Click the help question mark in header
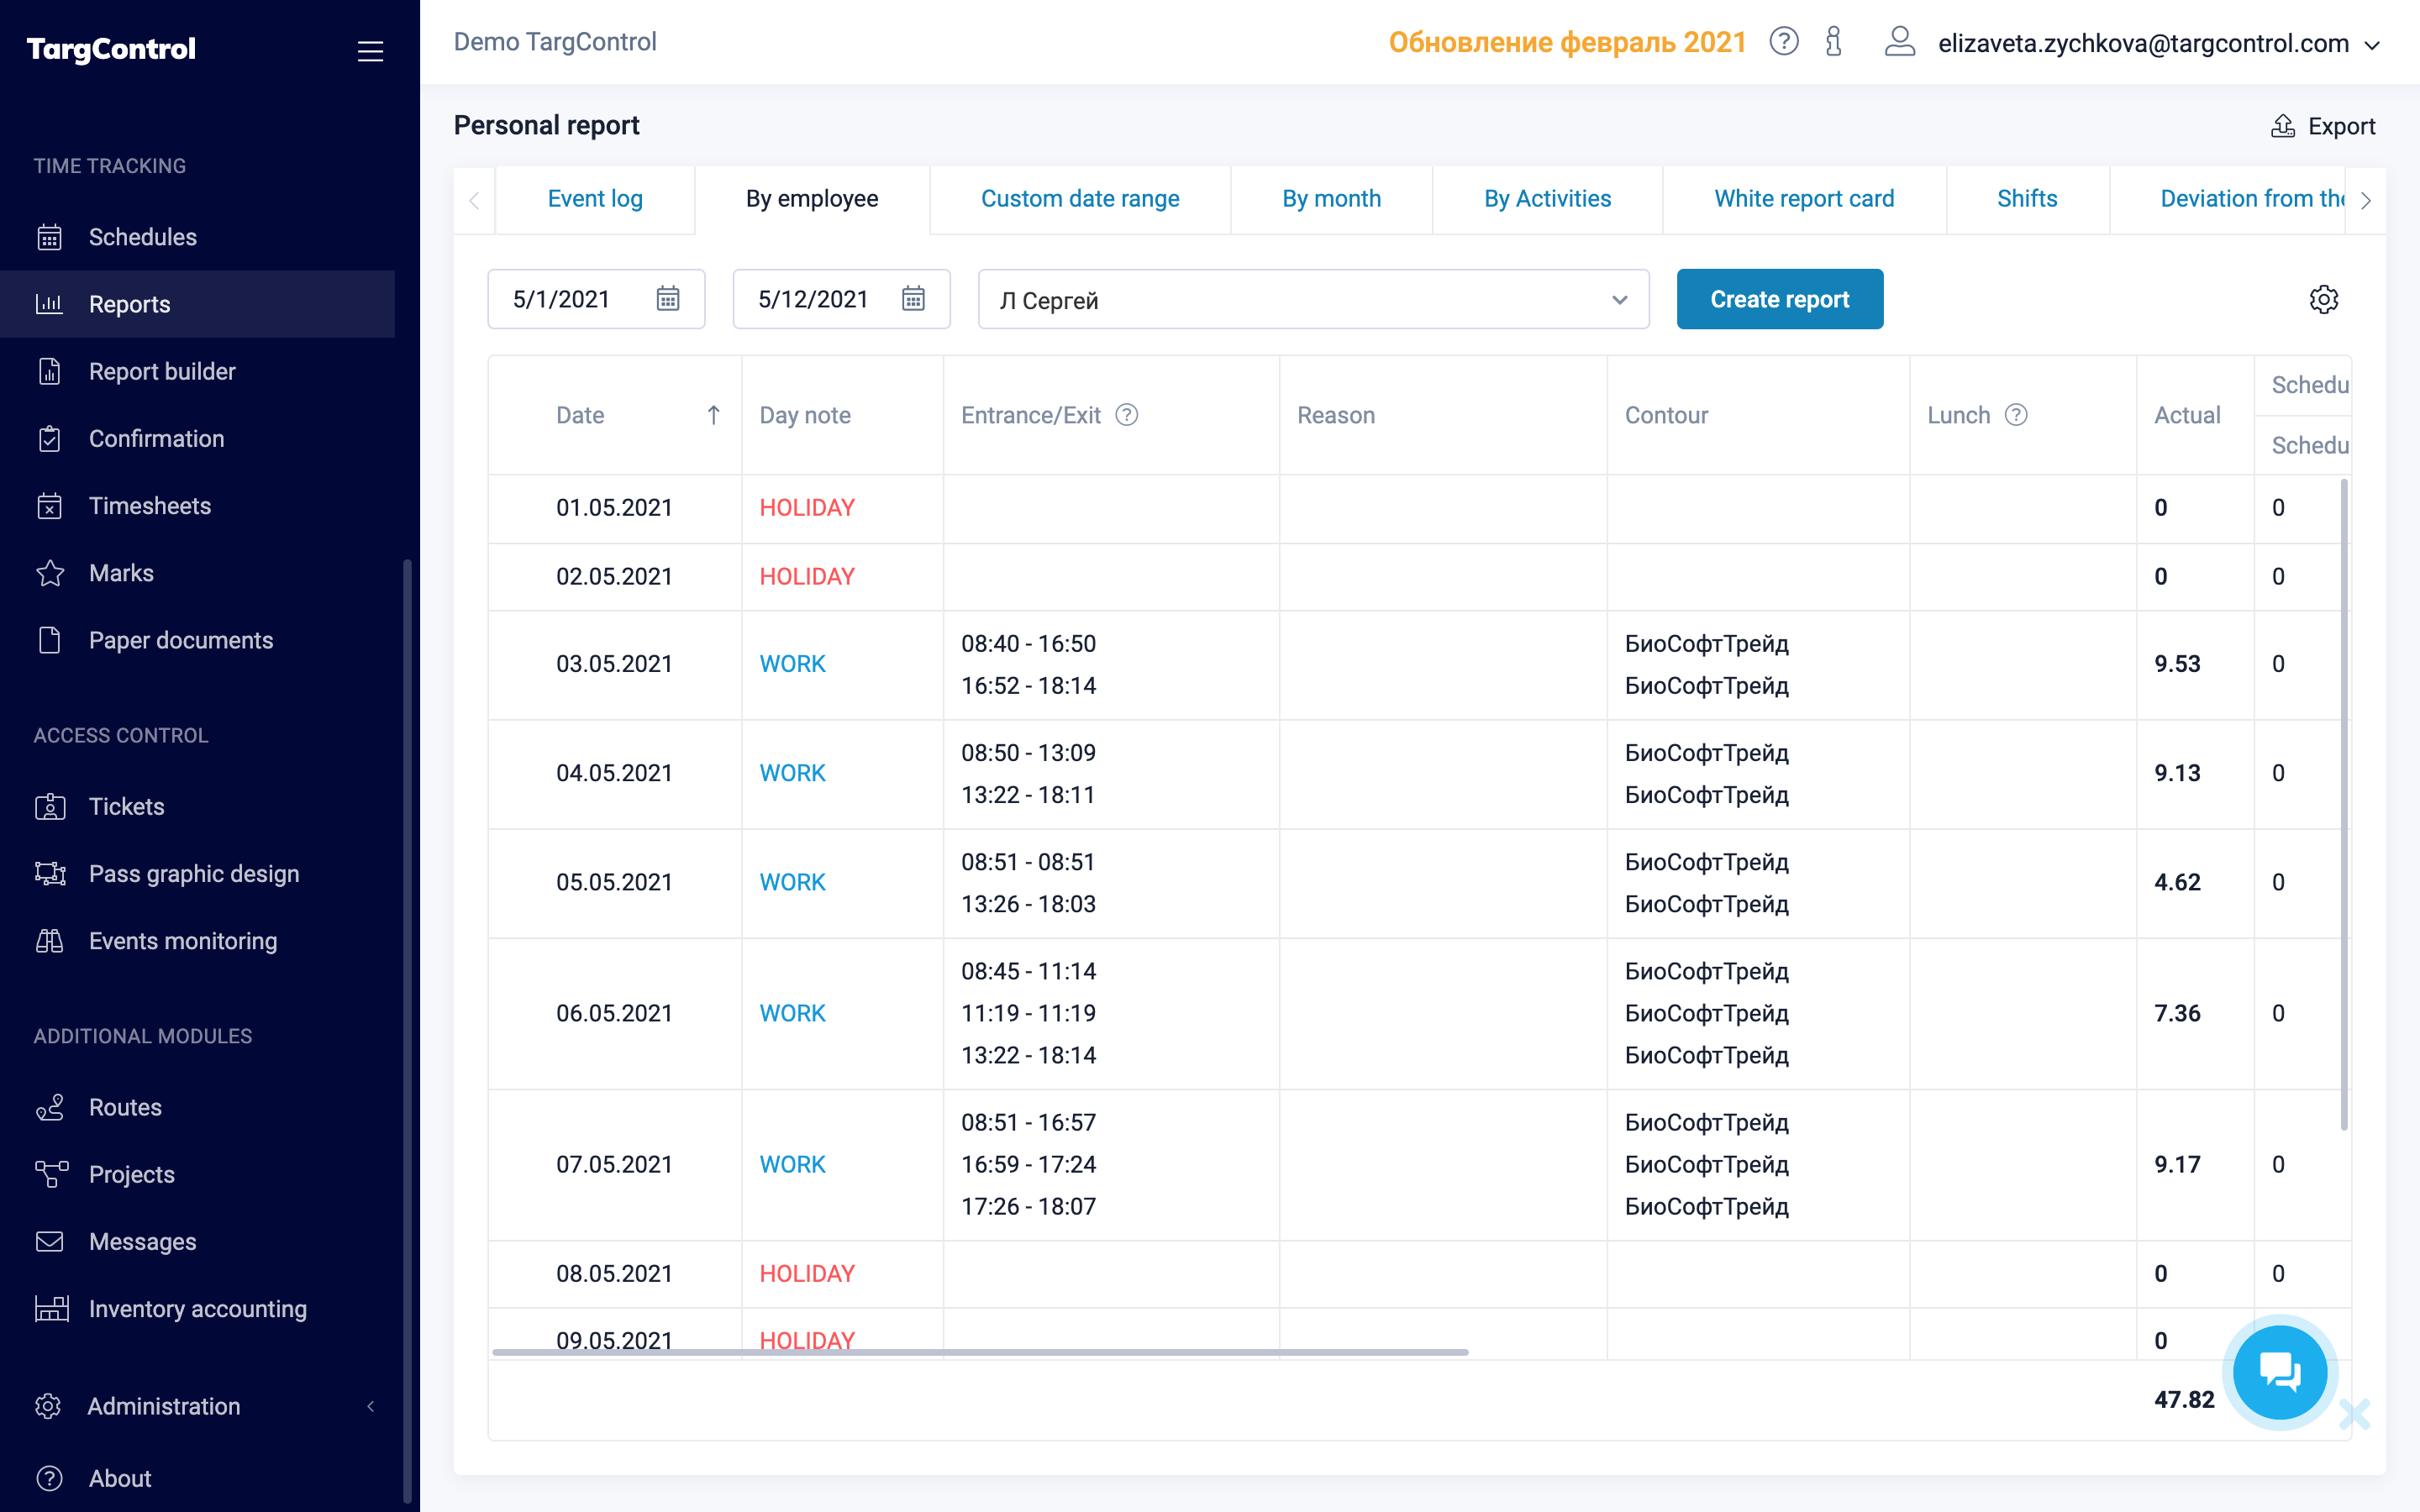 1783,42
